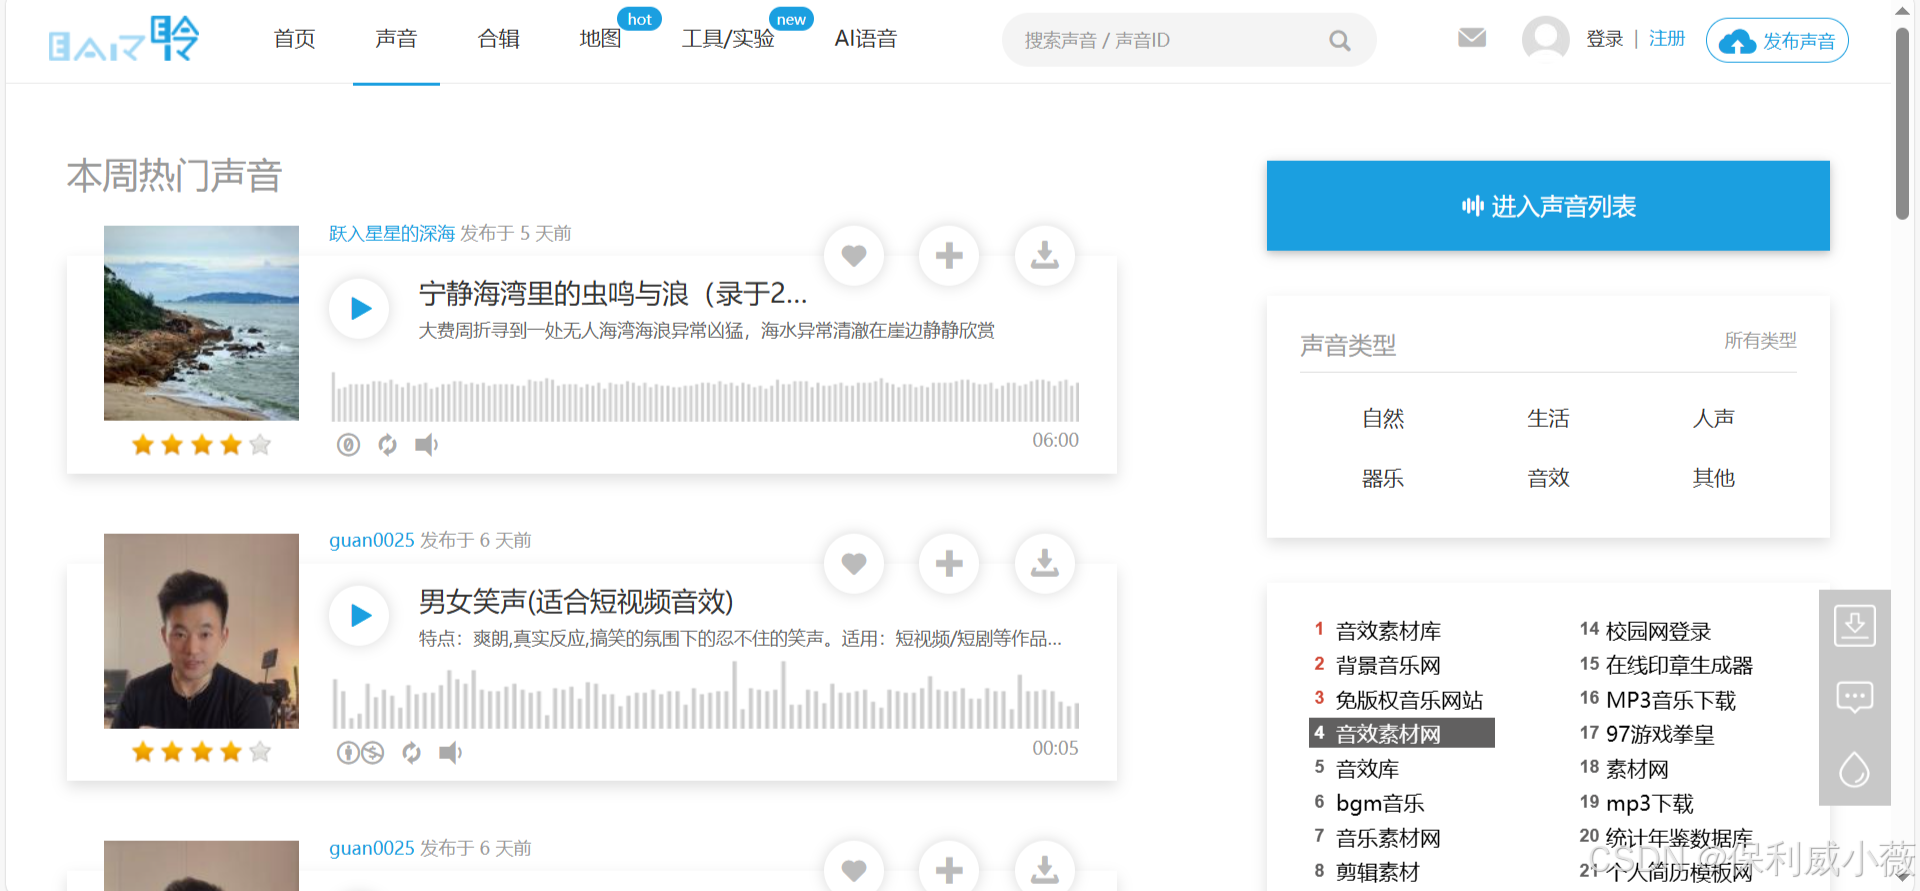Click ranked item 97游戏拳皇
1920x891 pixels.
(x=1660, y=734)
